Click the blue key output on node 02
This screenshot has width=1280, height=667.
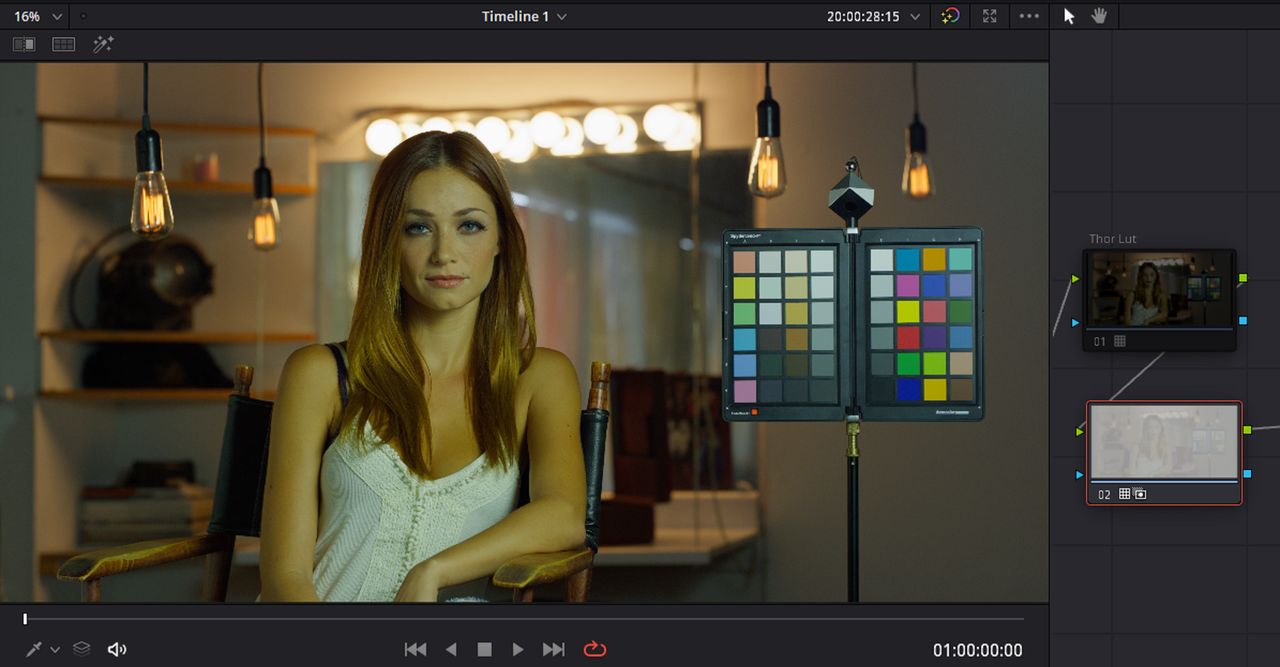tap(1247, 473)
